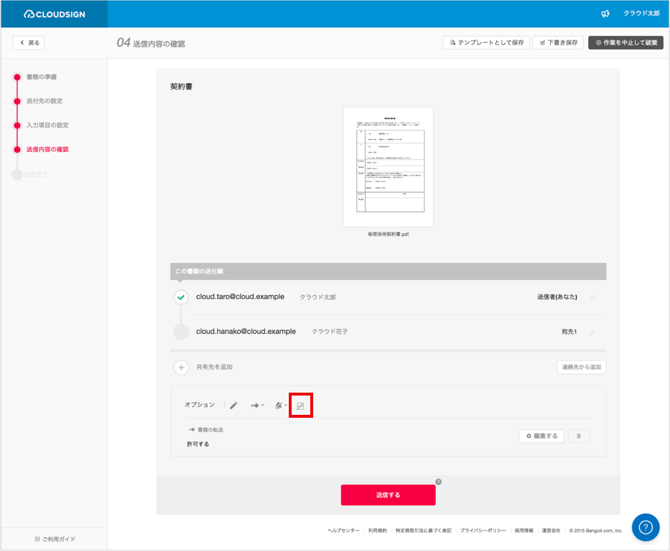Delete the forwarding option with trash icon
Screen dimensions: 670x551
(581, 436)
